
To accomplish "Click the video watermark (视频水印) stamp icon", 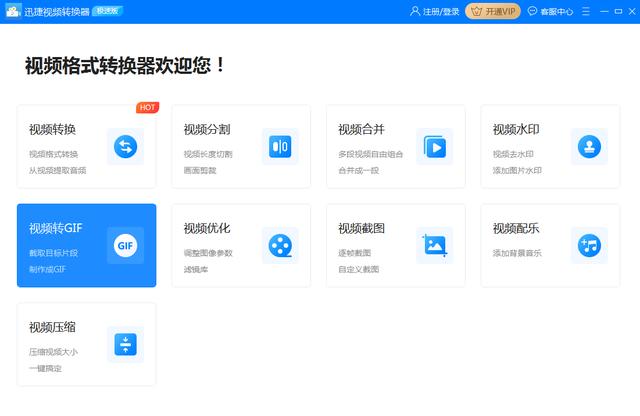I will (589, 147).
